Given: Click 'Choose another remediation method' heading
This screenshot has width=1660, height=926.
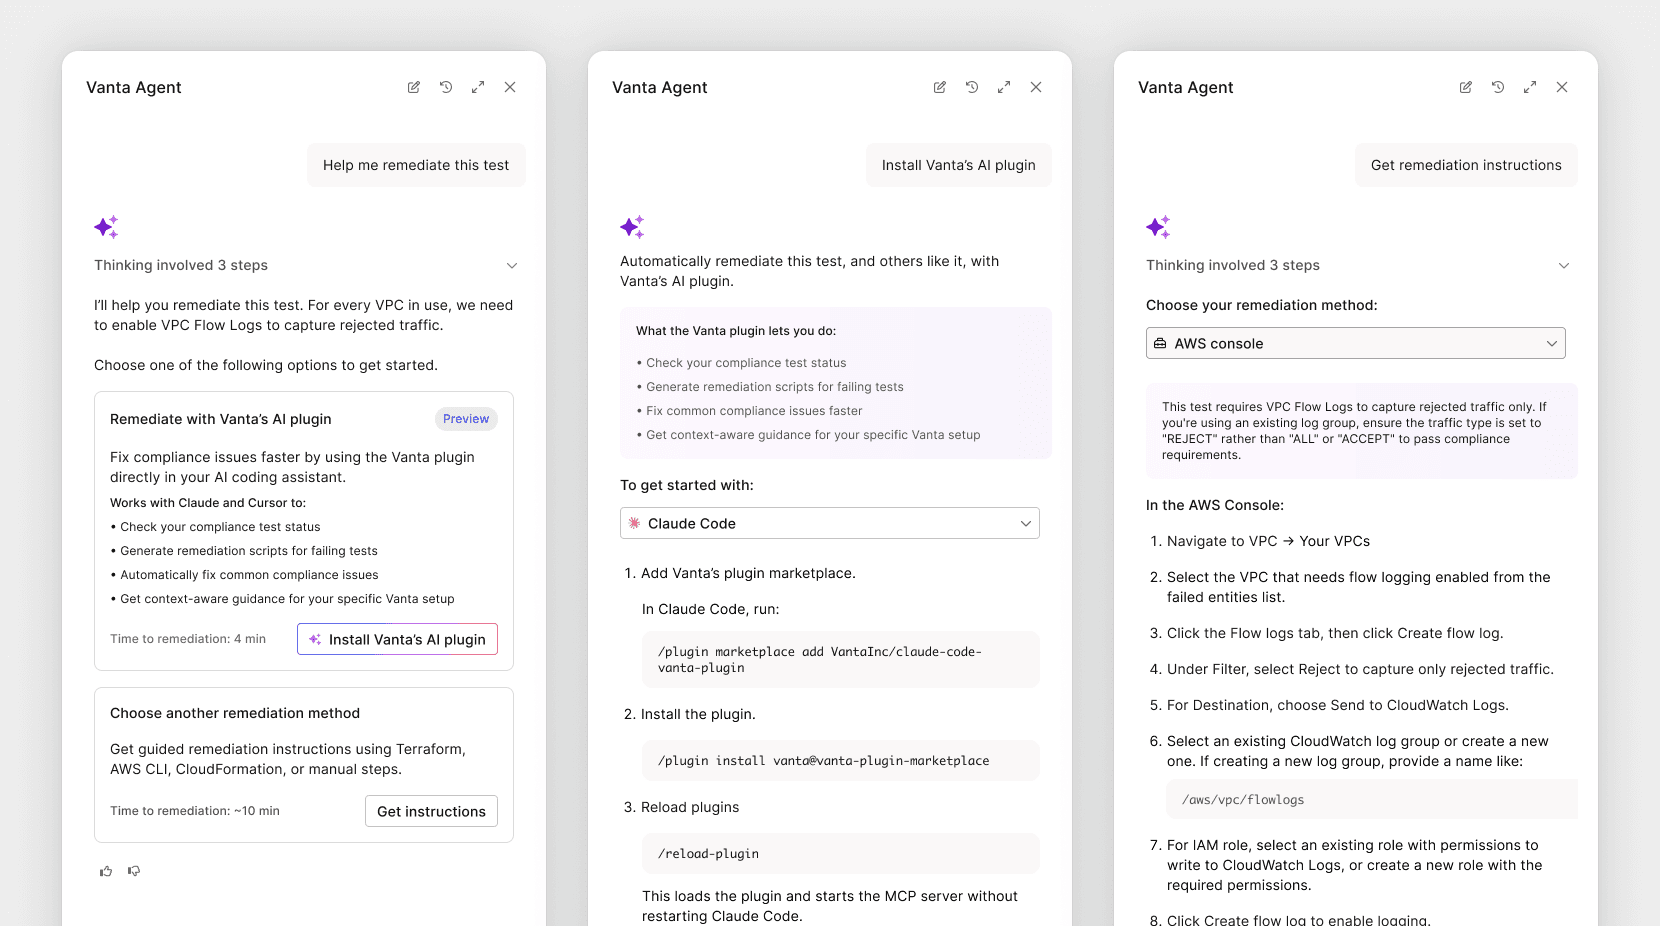Looking at the screenshot, I should [235, 713].
